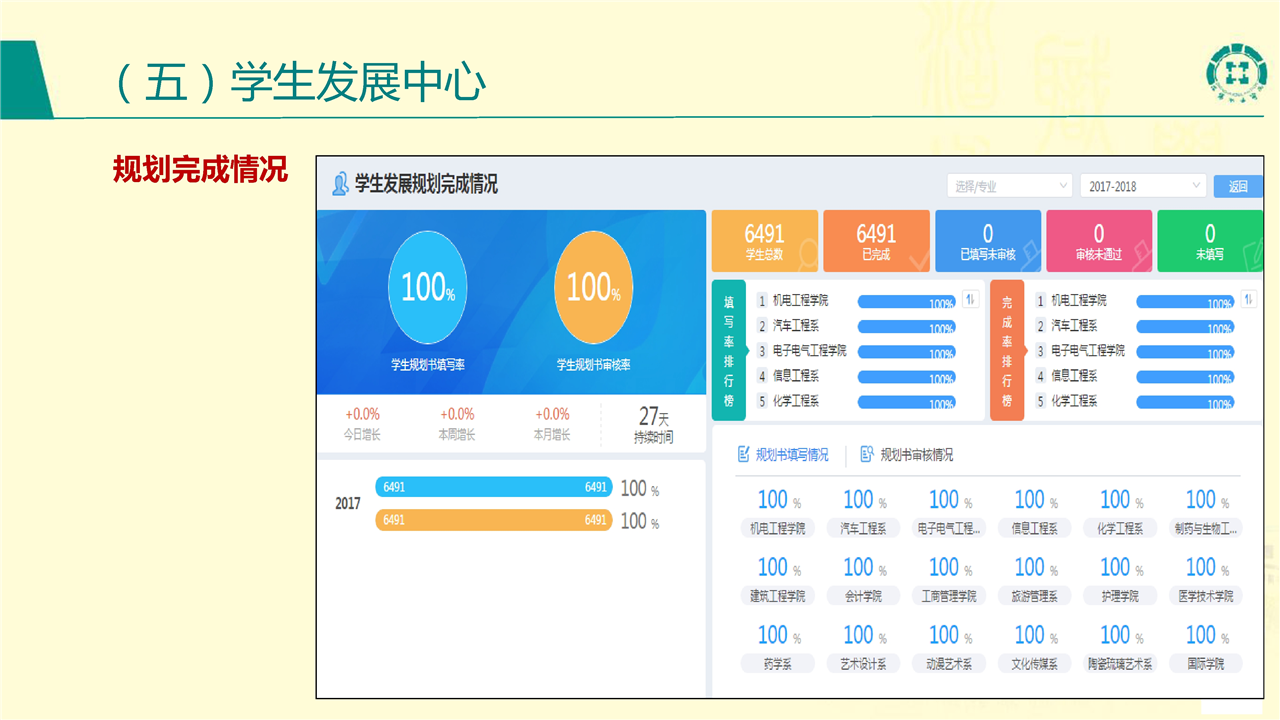Click the 规划书填写情况 edit icon

(743, 455)
